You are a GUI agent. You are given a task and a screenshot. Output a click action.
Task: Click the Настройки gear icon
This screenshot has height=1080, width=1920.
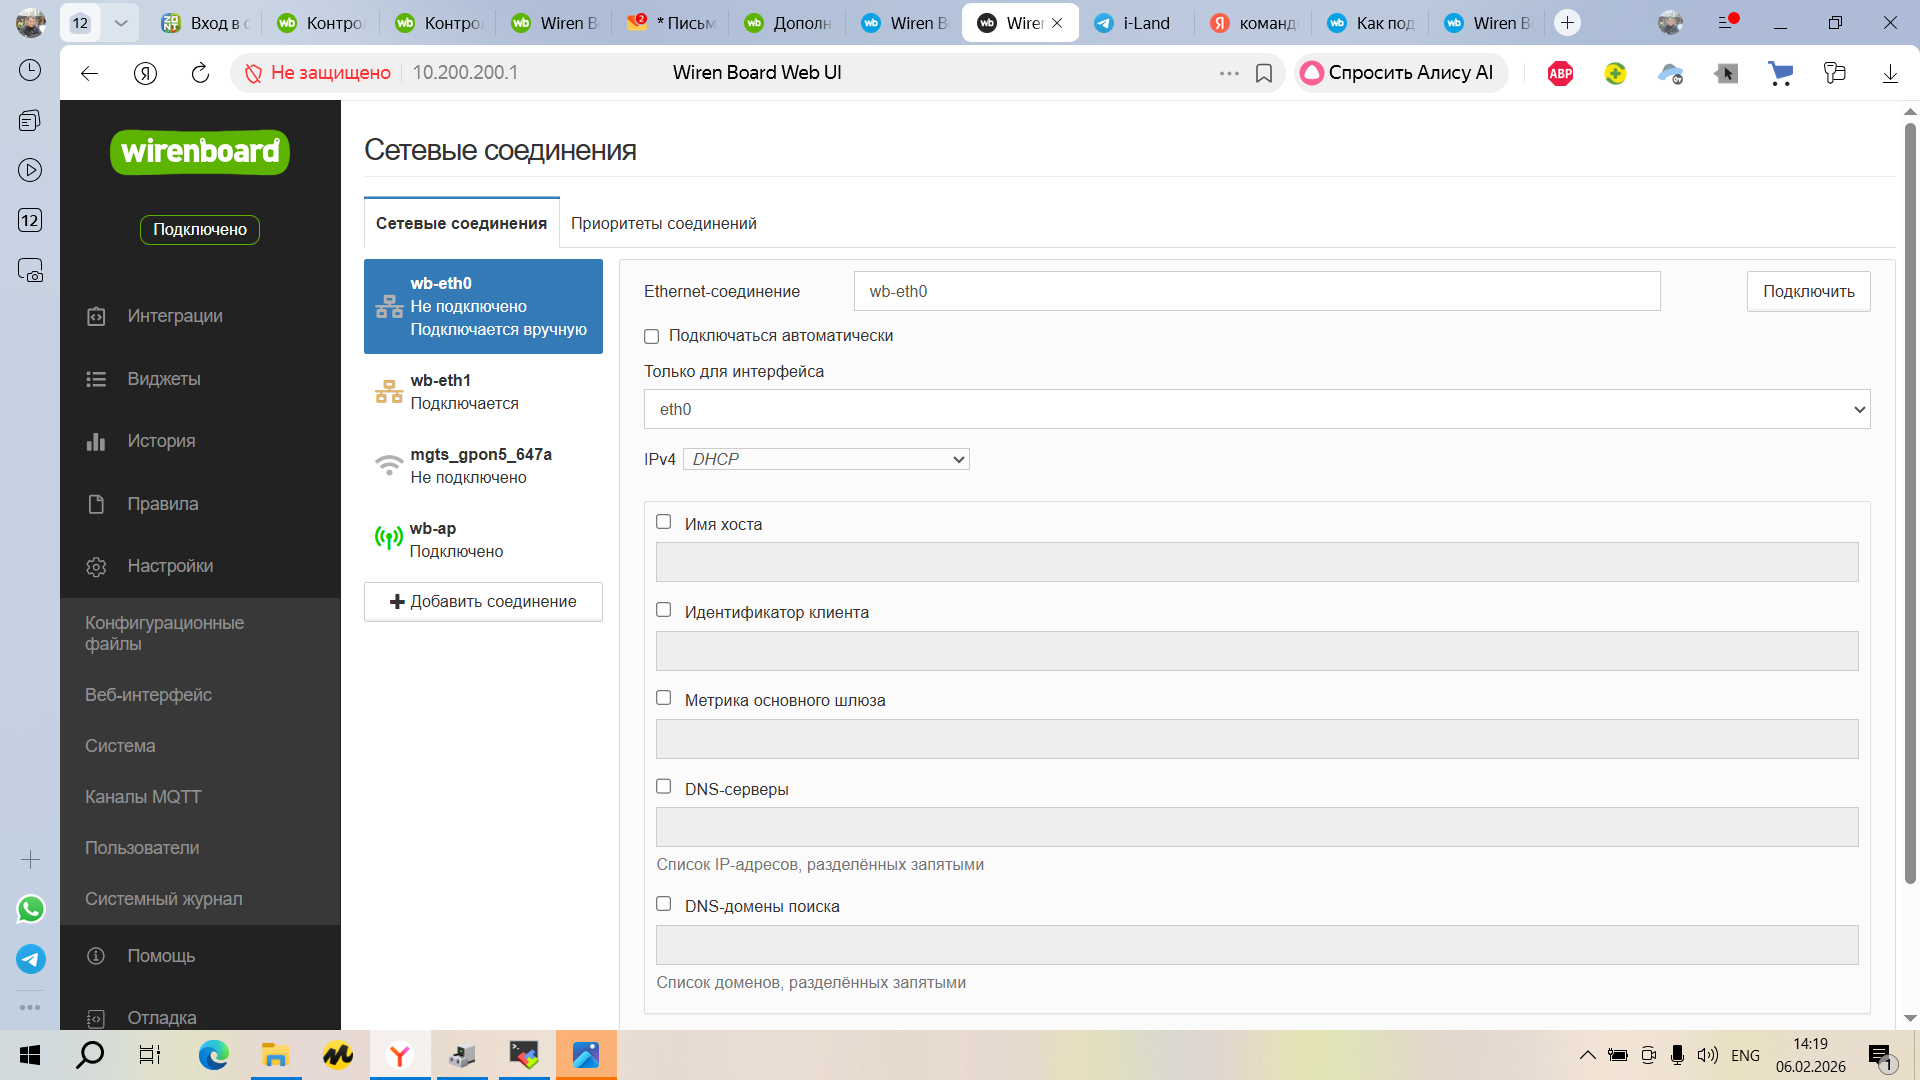coord(96,566)
